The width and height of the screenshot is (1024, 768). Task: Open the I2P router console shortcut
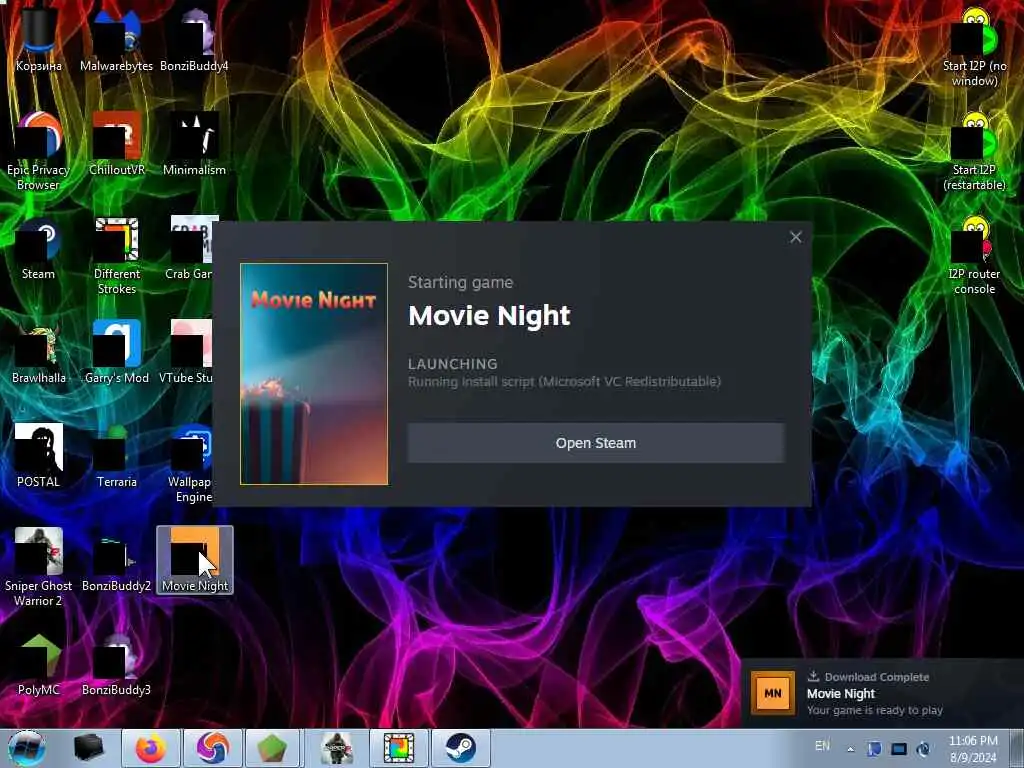(x=974, y=255)
